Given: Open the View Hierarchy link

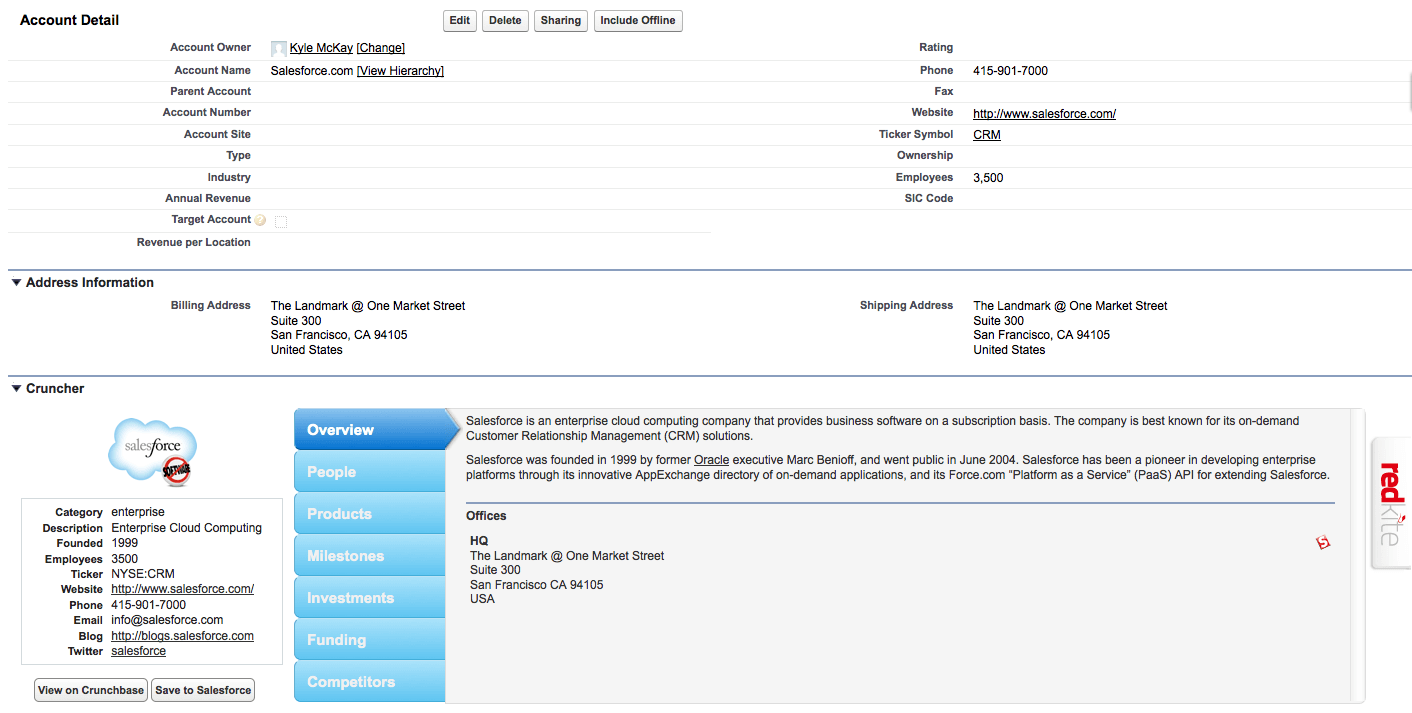Looking at the screenshot, I should (400, 71).
